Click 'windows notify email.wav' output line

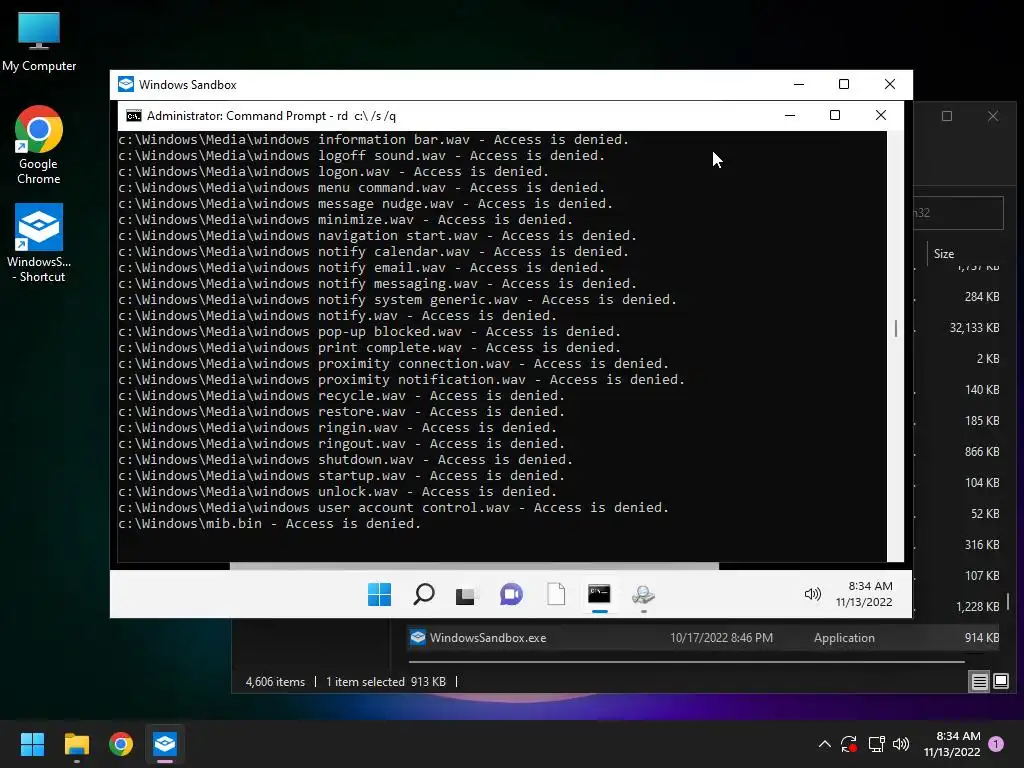[361, 268]
